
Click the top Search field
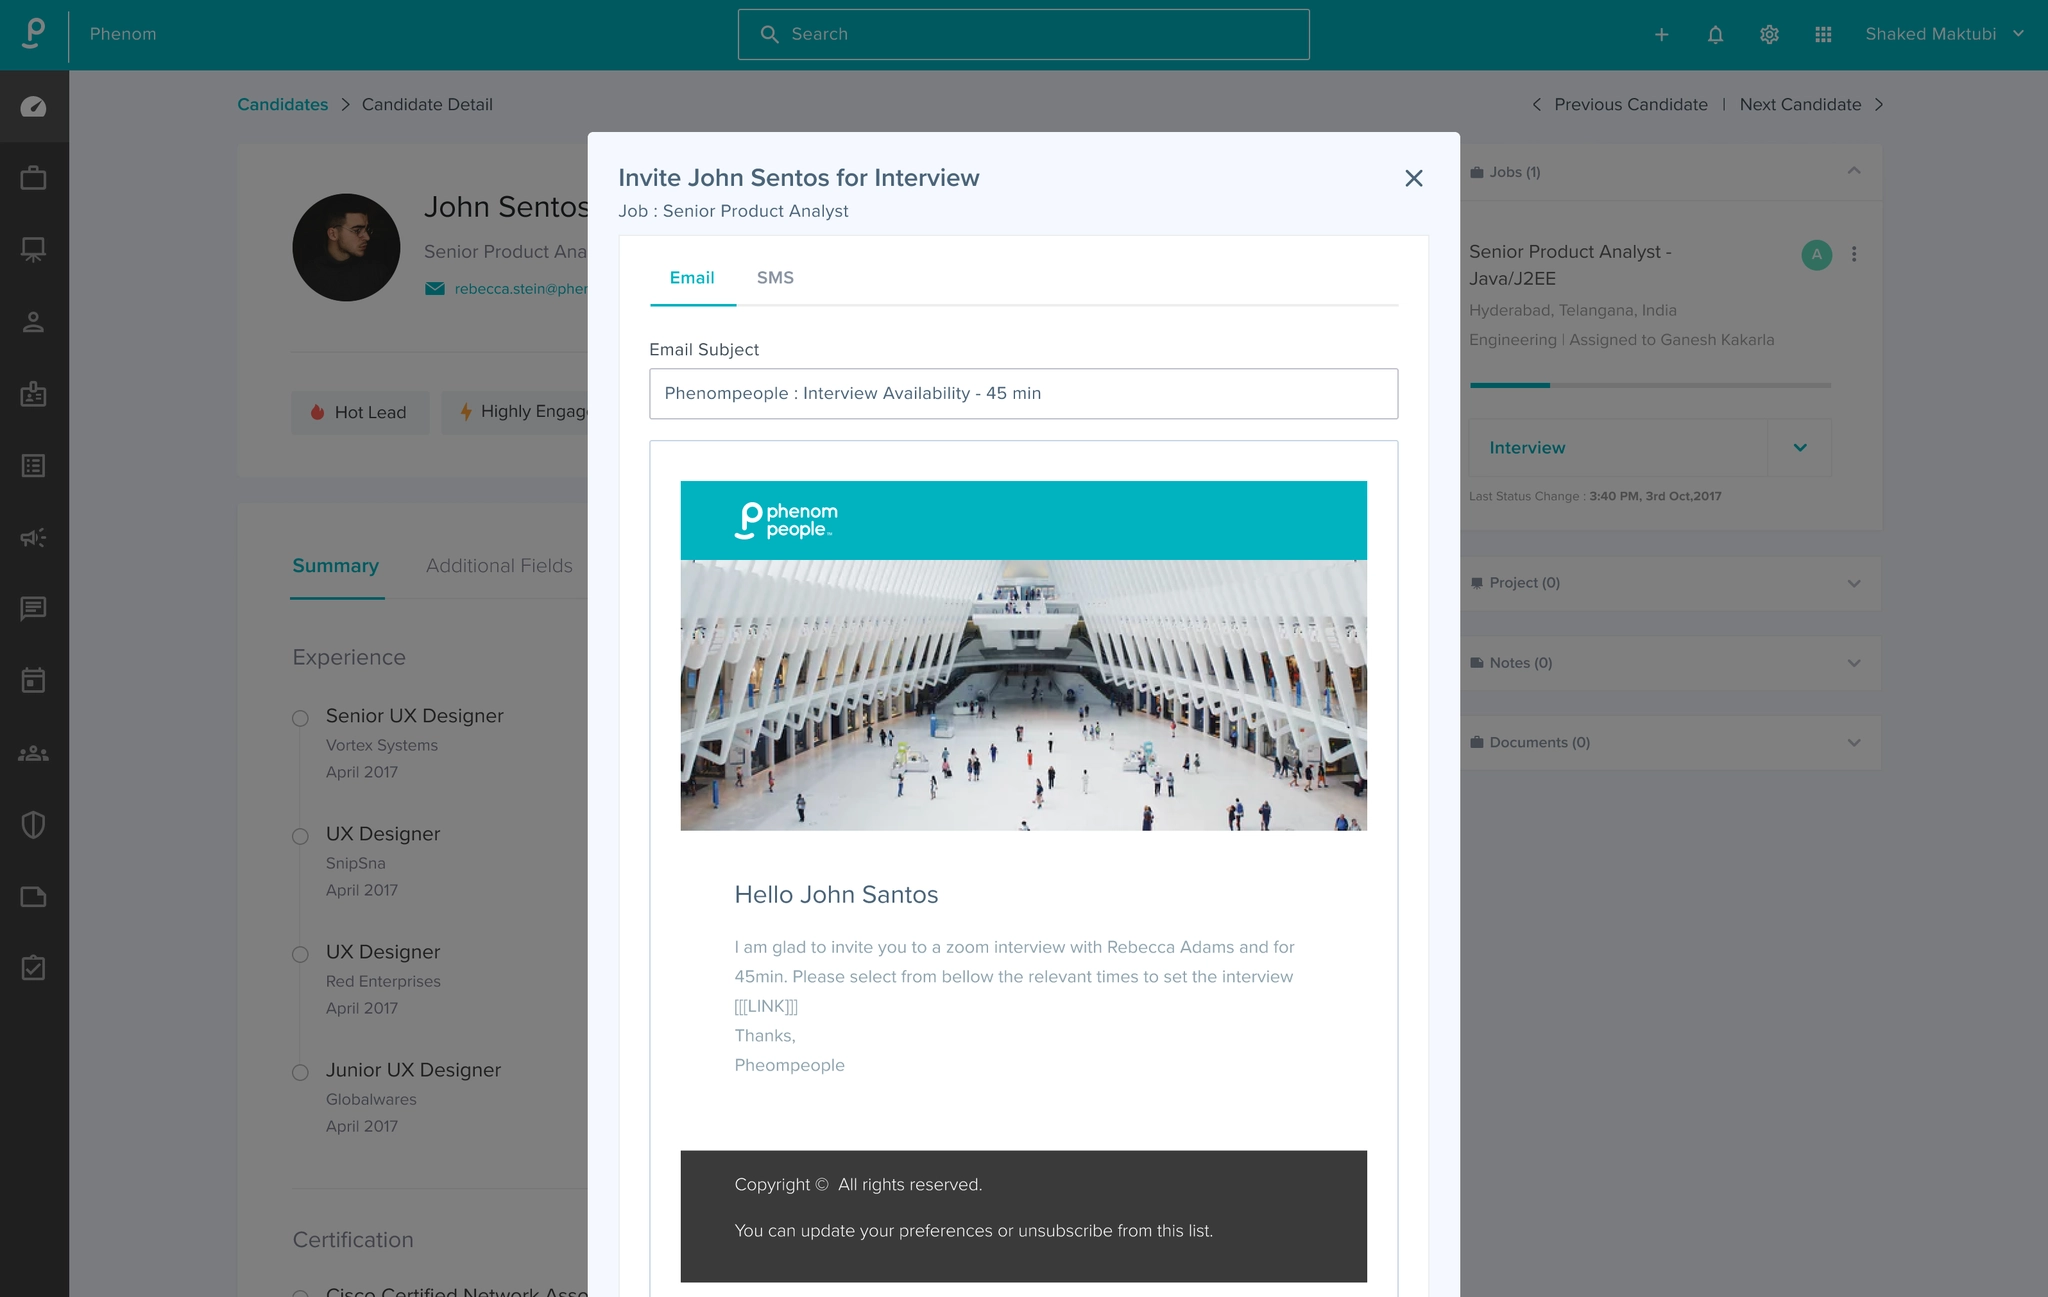[1023, 35]
